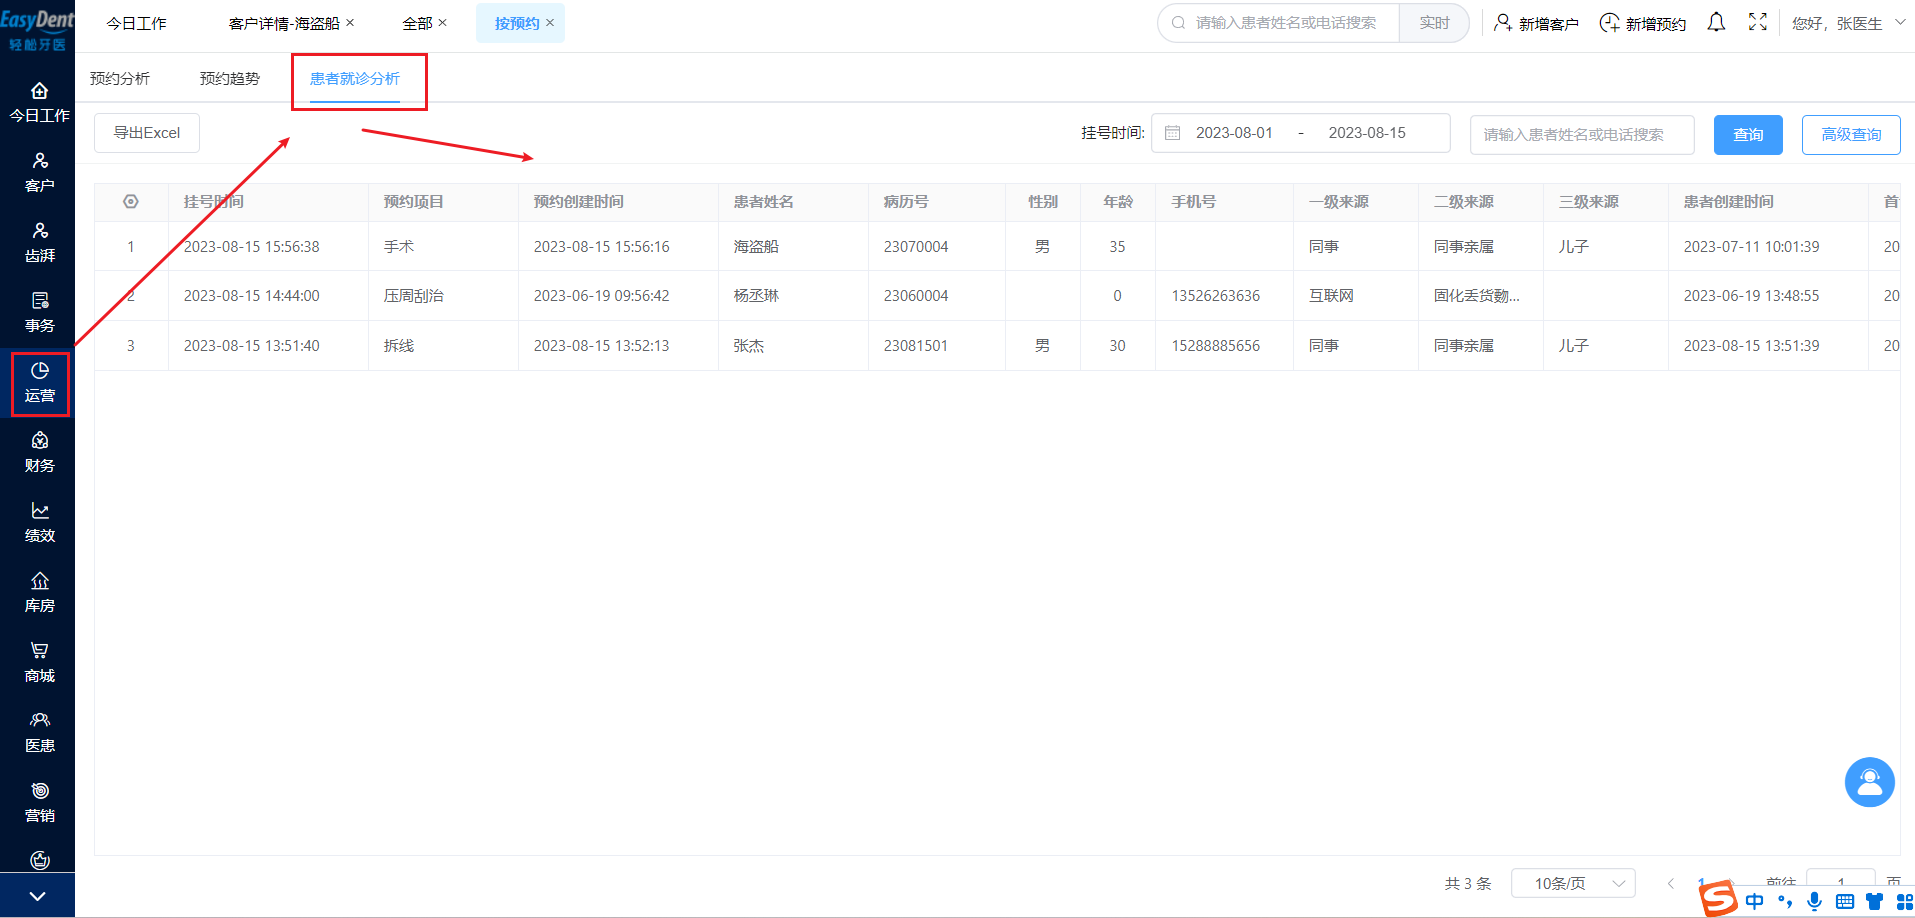Screen dimensions: 1915x918
Task: Open Sogou soft keyboard icon
Action: (x=1845, y=901)
